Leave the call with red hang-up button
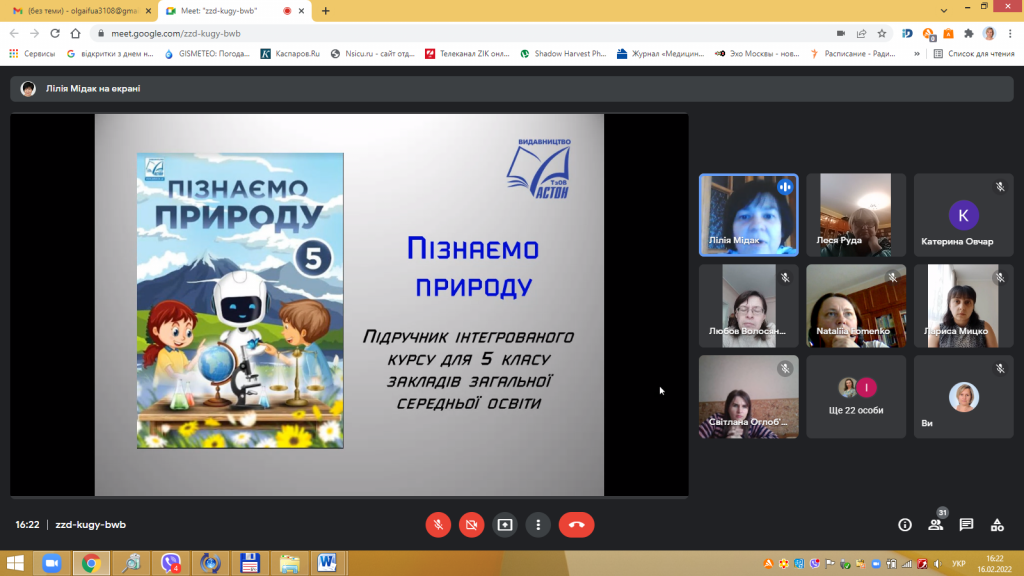Image resolution: width=1024 pixels, height=576 pixels. [576, 524]
